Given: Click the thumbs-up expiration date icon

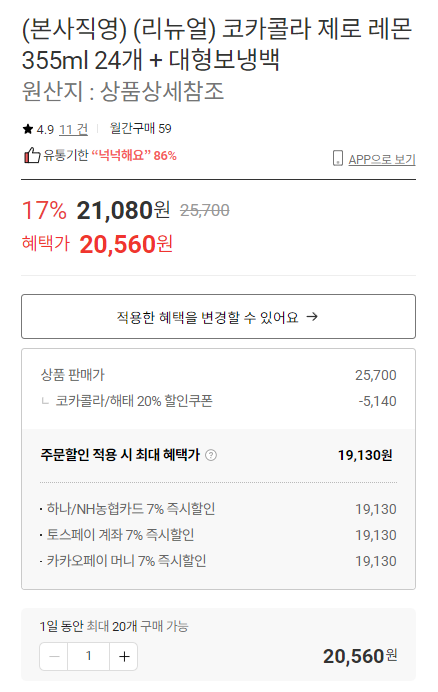Looking at the screenshot, I should tap(32, 155).
